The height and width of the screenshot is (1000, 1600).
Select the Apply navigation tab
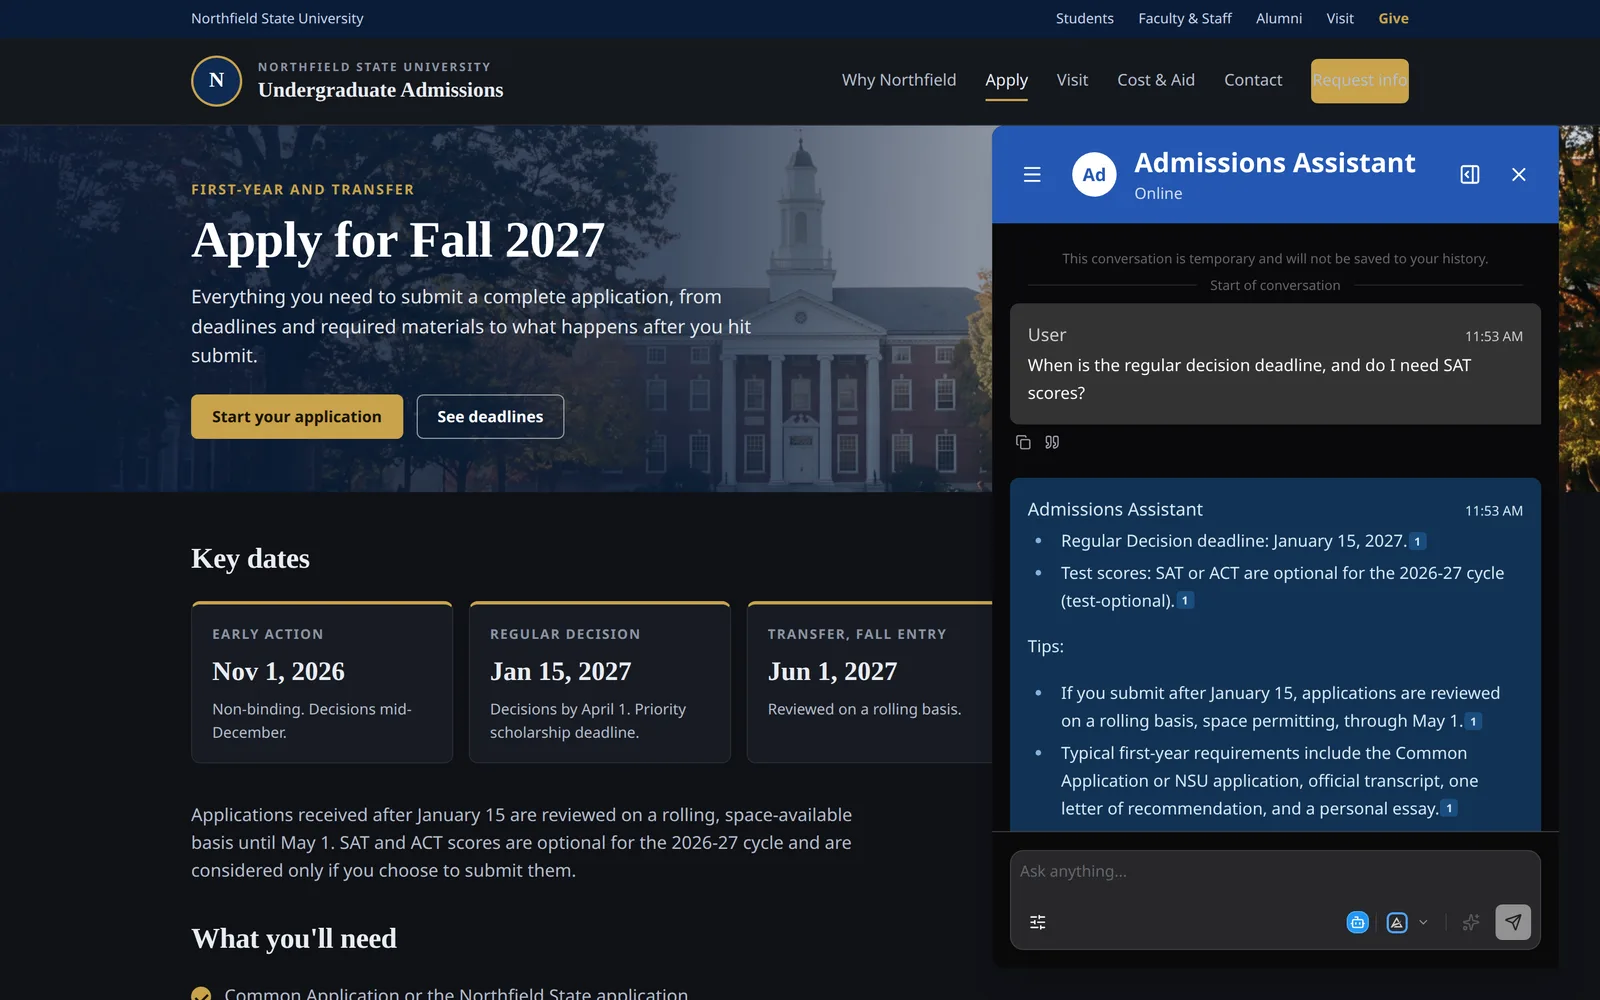tap(1006, 80)
